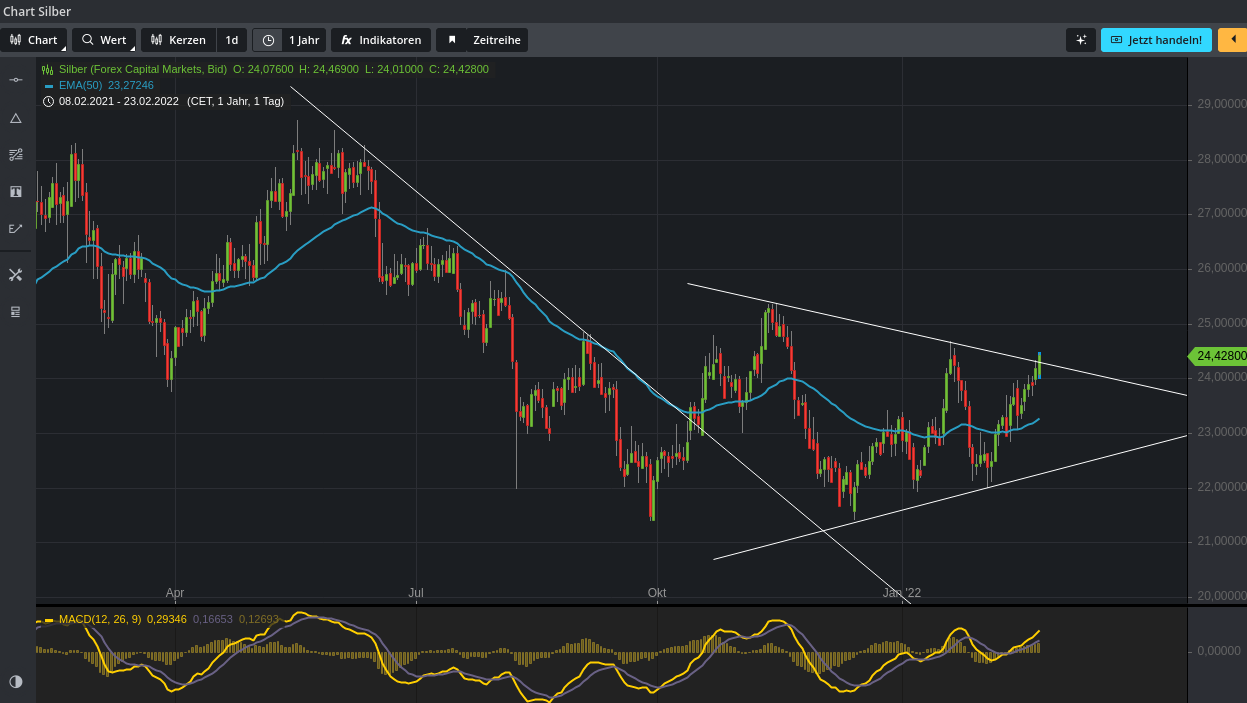
Task: Toggle the clock time range button
Action: click(267, 40)
